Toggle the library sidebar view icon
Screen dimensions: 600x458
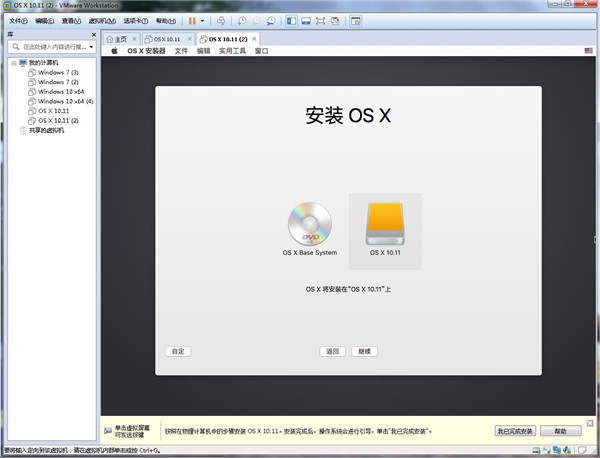pyautogui.click(x=291, y=21)
